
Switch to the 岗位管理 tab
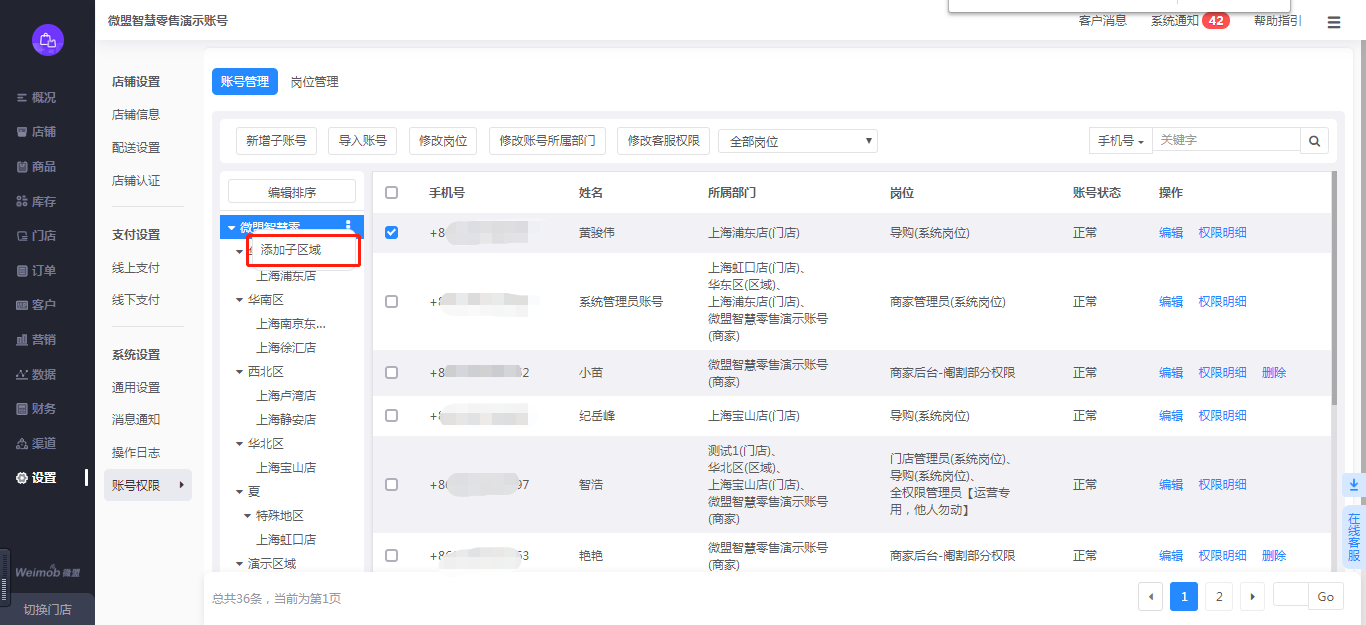pyautogui.click(x=314, y=82)
